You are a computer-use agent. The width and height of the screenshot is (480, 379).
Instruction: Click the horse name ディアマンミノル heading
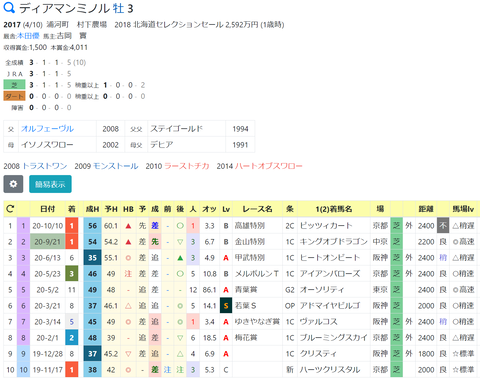click(x=64, y=8)
